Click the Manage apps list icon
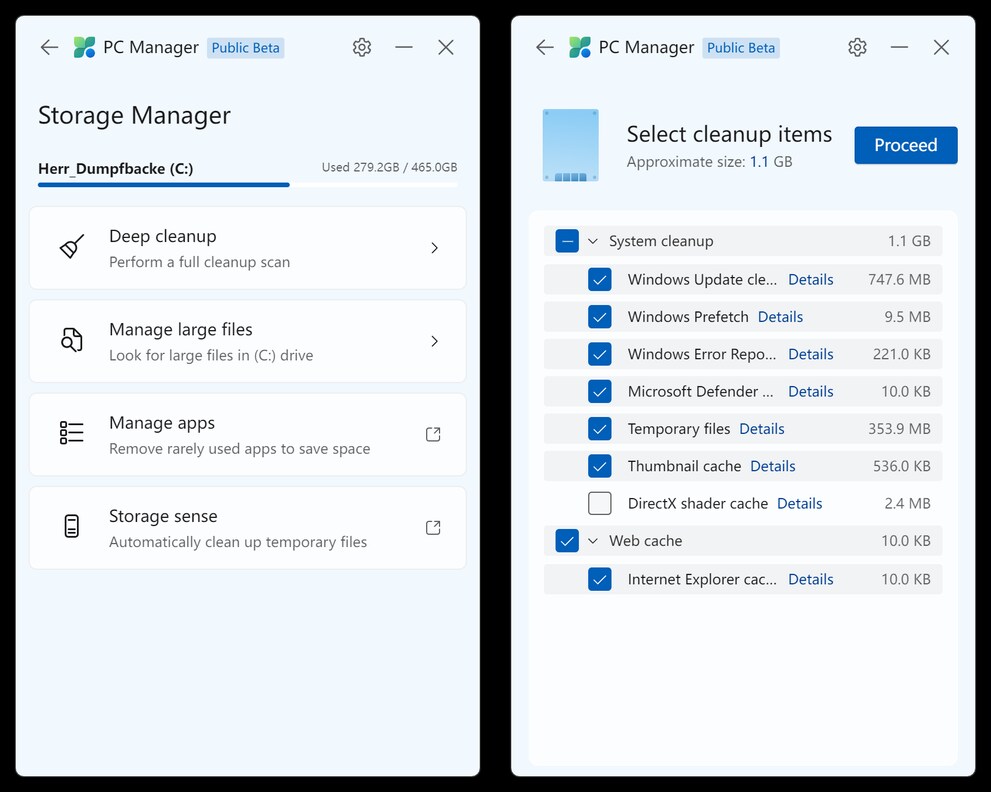 coord(72,433)
